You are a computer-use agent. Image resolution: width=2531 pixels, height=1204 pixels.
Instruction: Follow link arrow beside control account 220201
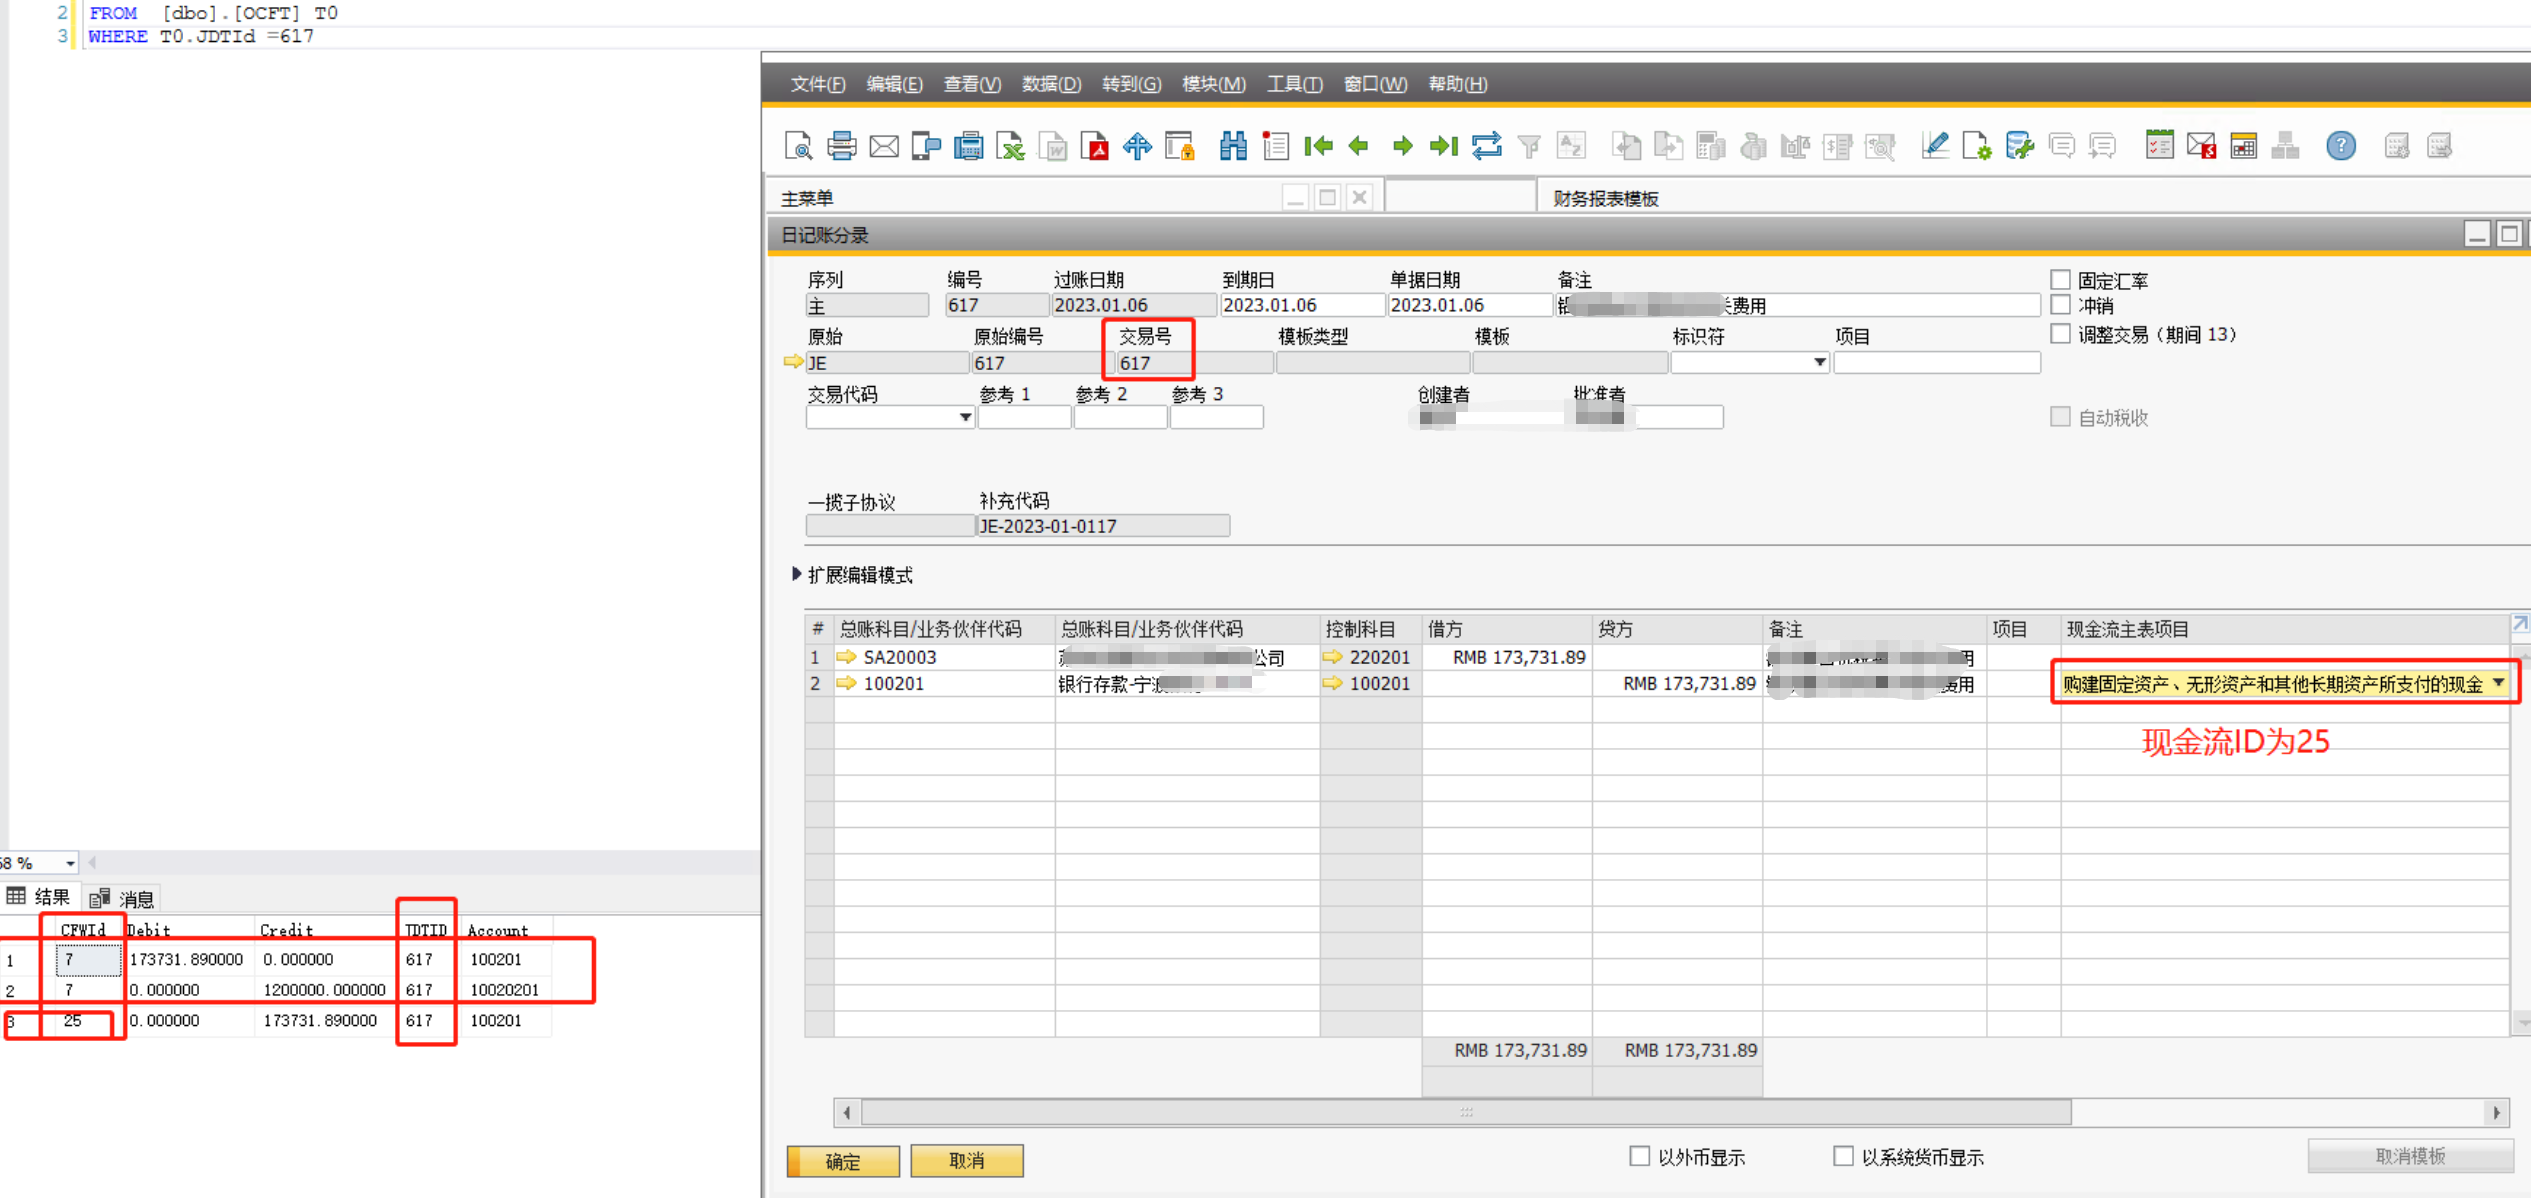[x=1332, y=658]
